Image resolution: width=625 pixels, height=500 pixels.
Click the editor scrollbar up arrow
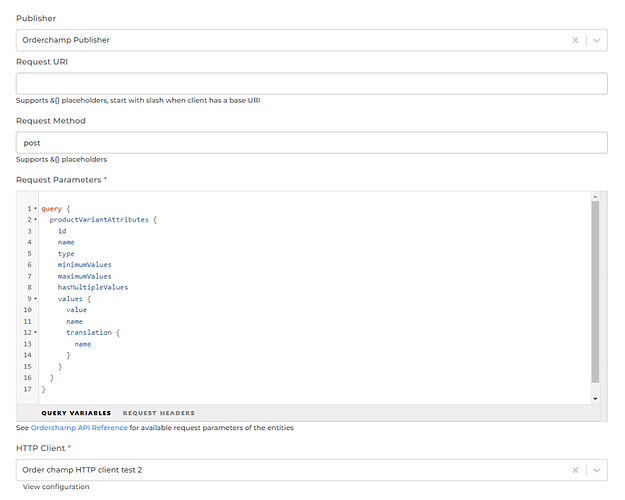point(595,197)
